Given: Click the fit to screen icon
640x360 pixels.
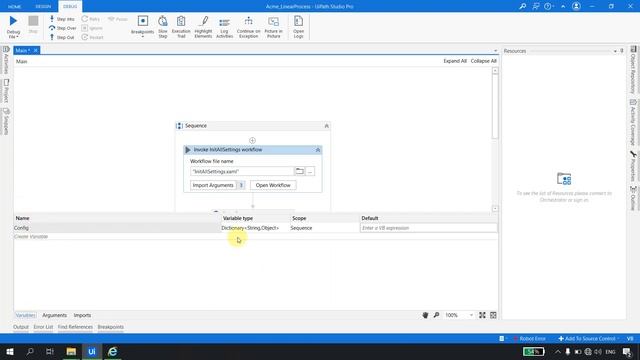Looking at the screenshot, I should pos(482,315).
